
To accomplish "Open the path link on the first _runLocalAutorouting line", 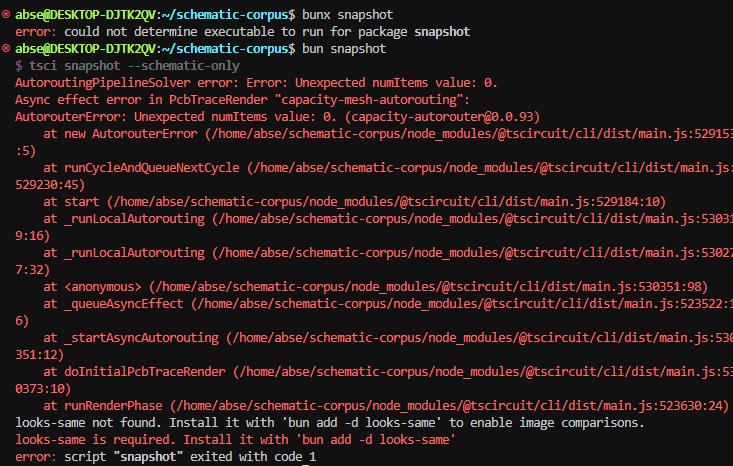I will point(470,218).
